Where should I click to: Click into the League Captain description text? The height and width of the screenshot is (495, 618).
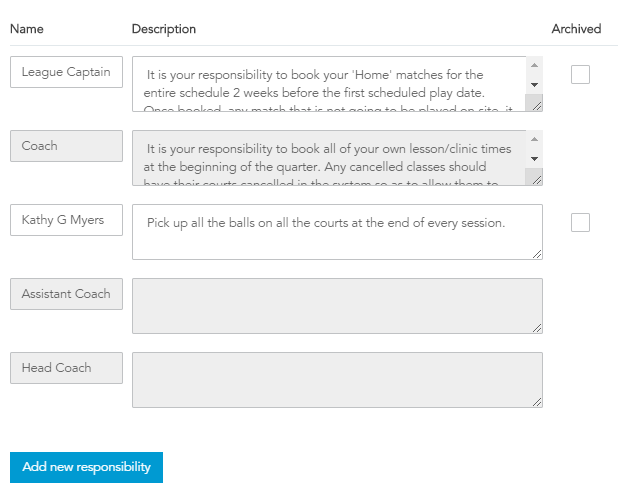329,84
